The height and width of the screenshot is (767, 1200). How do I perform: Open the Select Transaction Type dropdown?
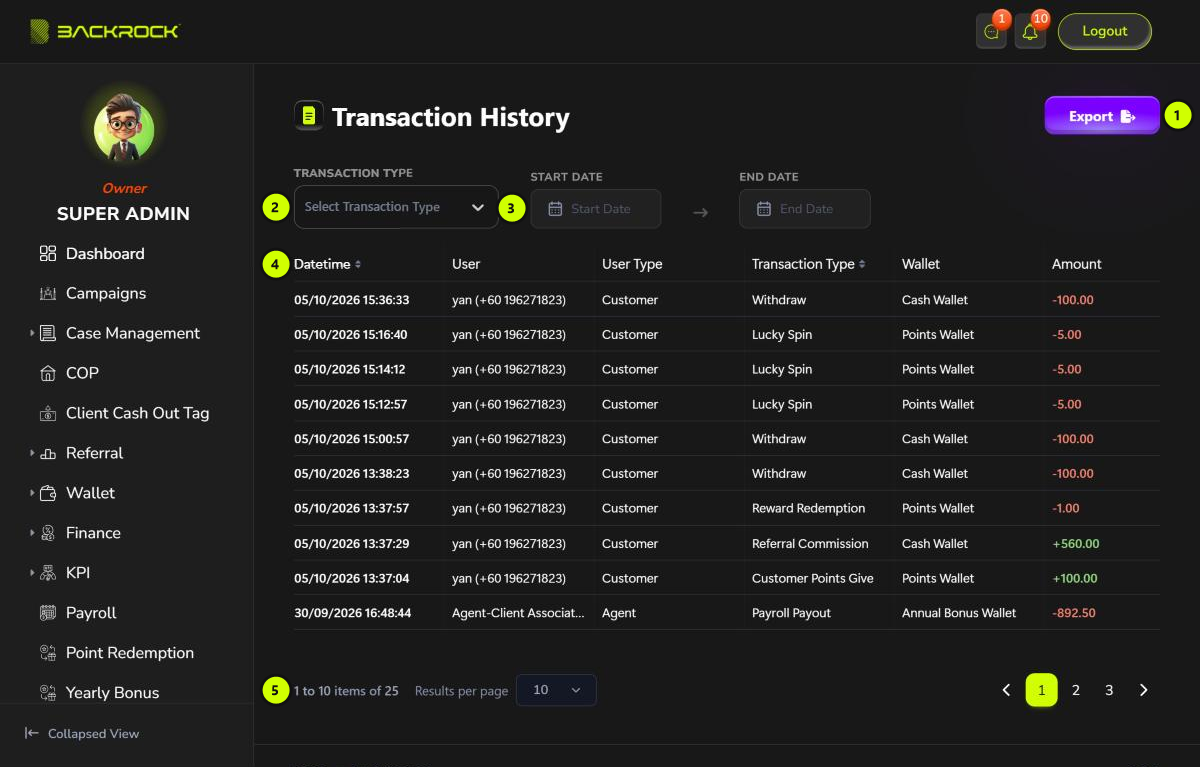point(396,207)
